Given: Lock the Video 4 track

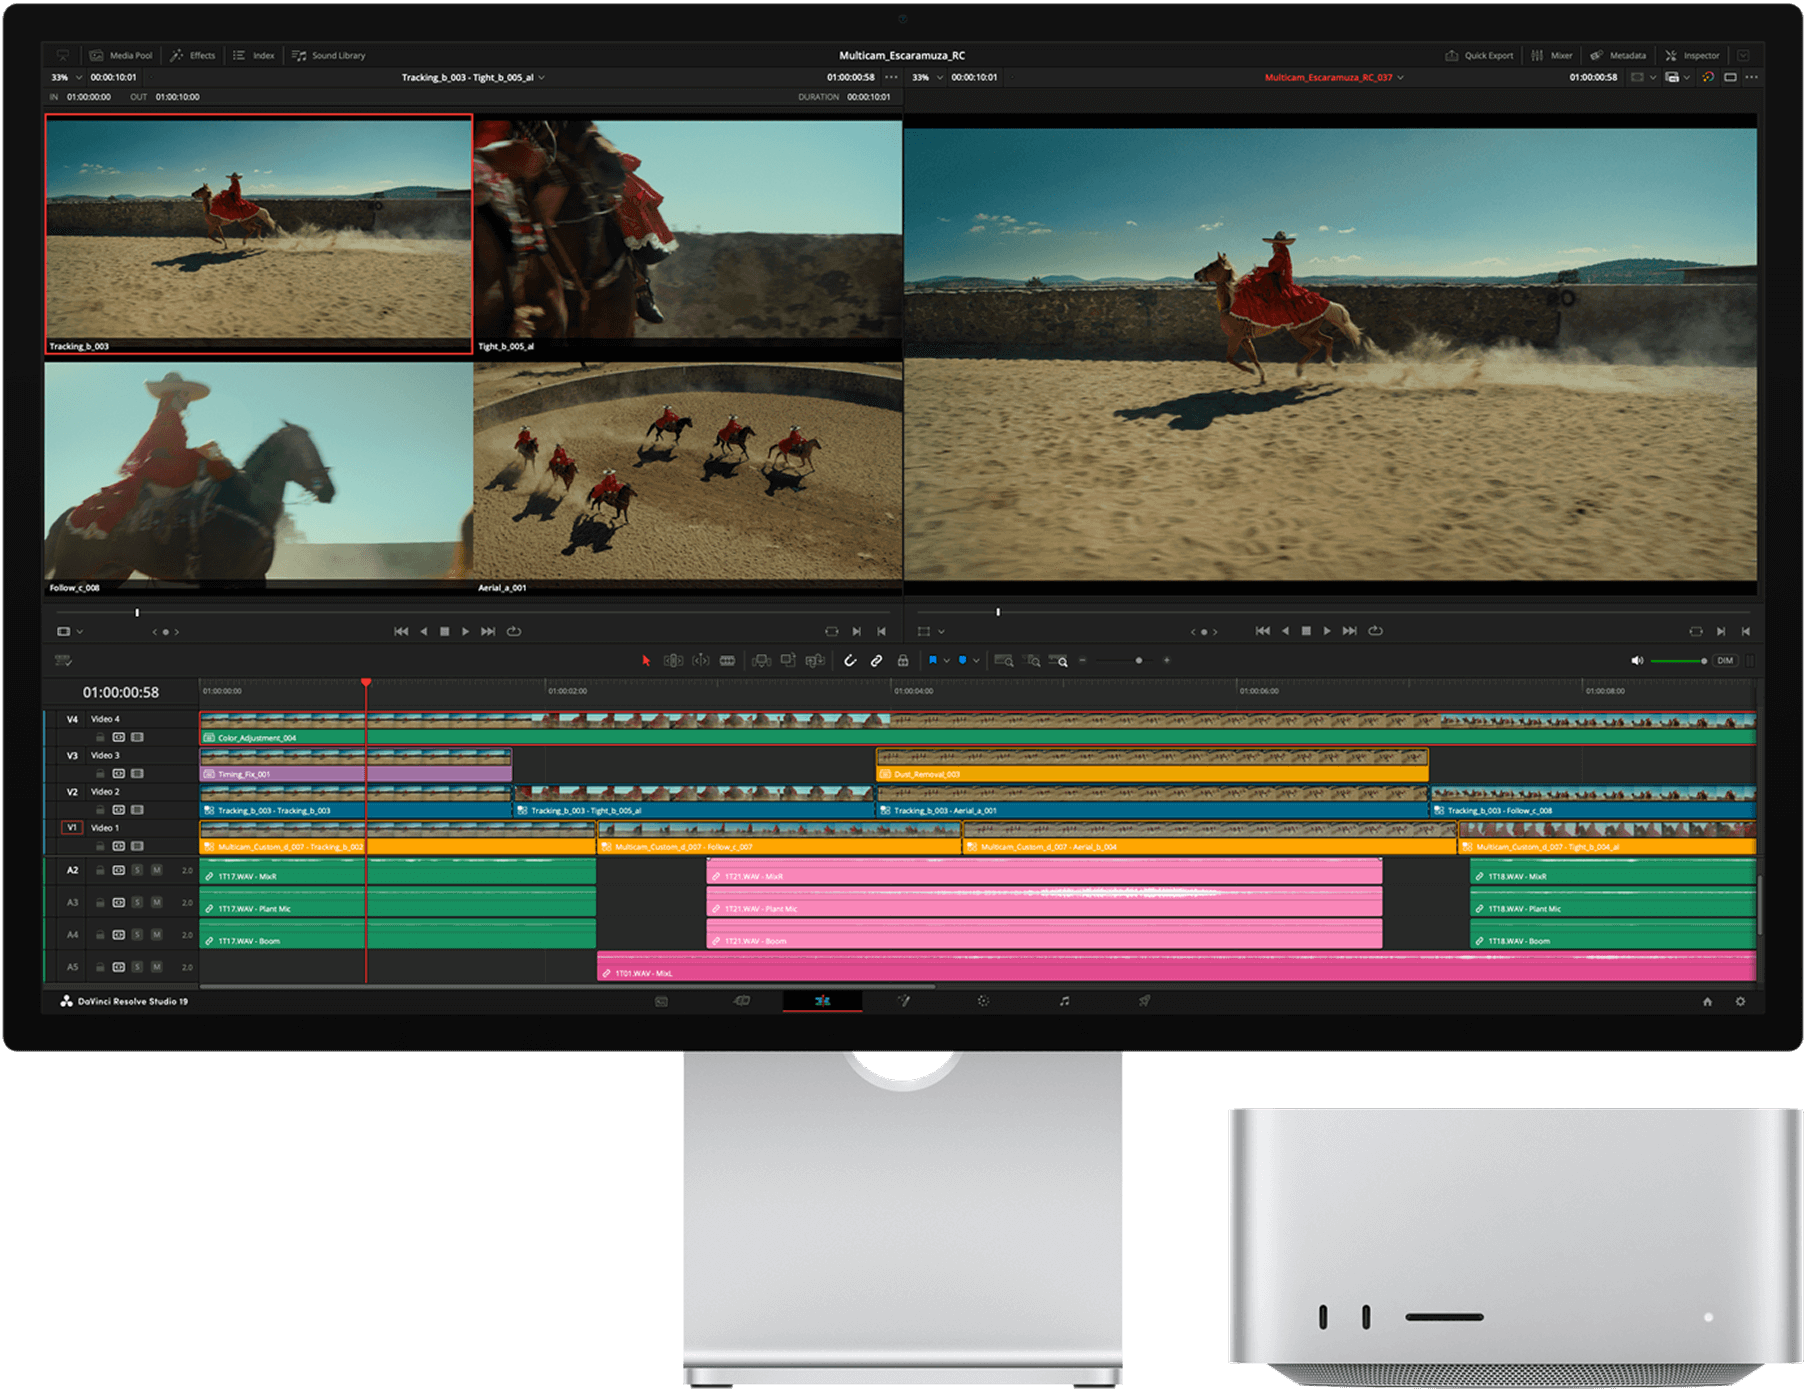Looking at the screenshot, I should click(x=100, y=738).
